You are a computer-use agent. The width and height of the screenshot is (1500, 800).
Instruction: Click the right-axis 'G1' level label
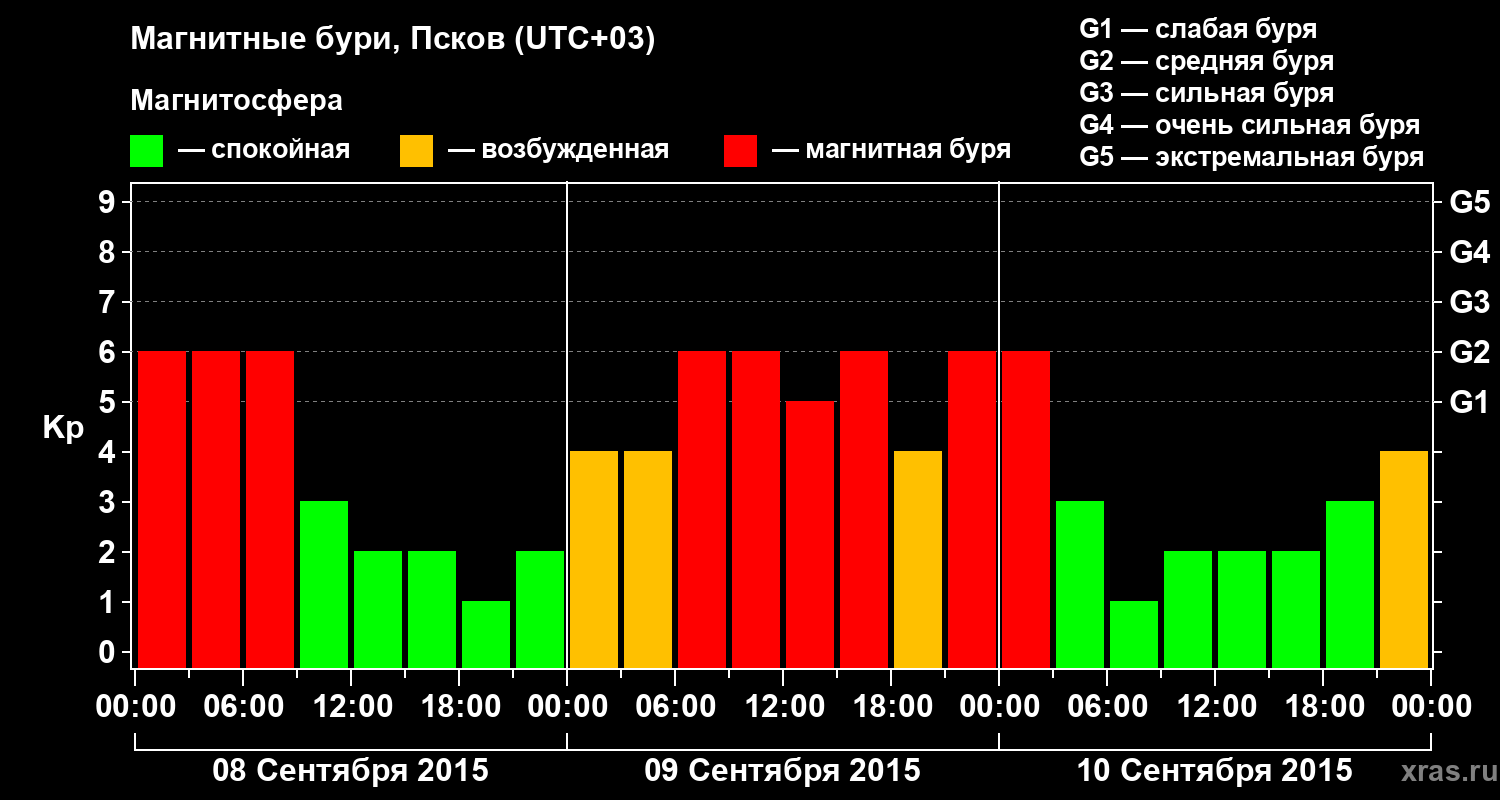[x=1469, y=403]
